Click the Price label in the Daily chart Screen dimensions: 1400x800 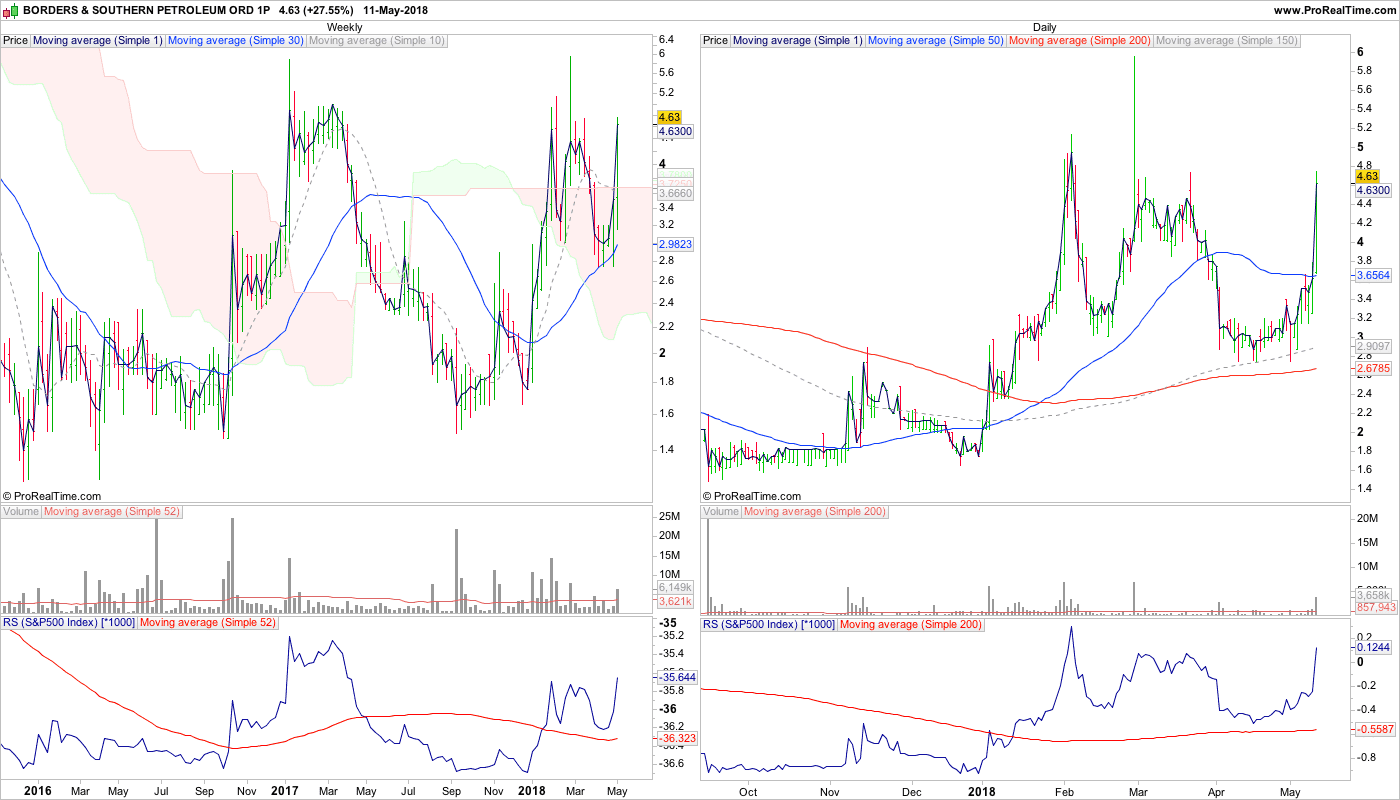(x=715, y=41)
